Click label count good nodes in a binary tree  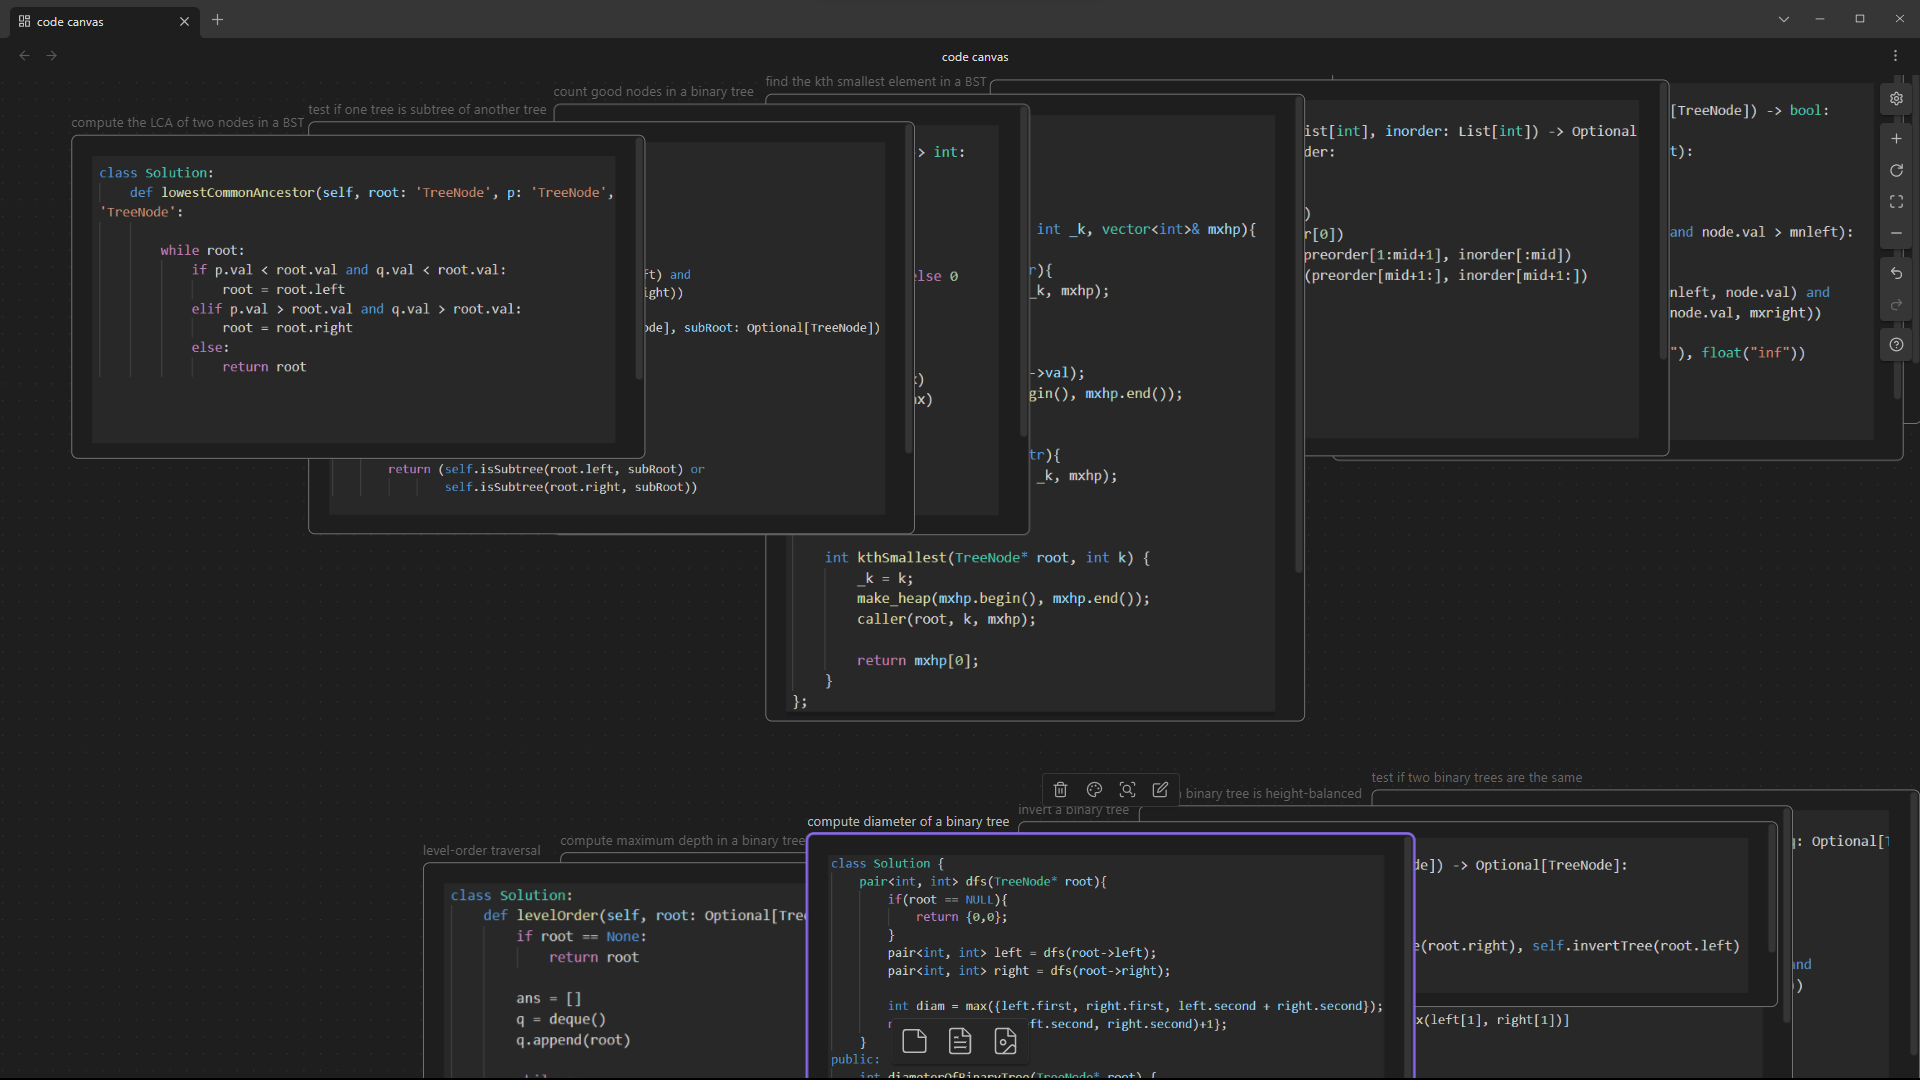click(653, 92)
